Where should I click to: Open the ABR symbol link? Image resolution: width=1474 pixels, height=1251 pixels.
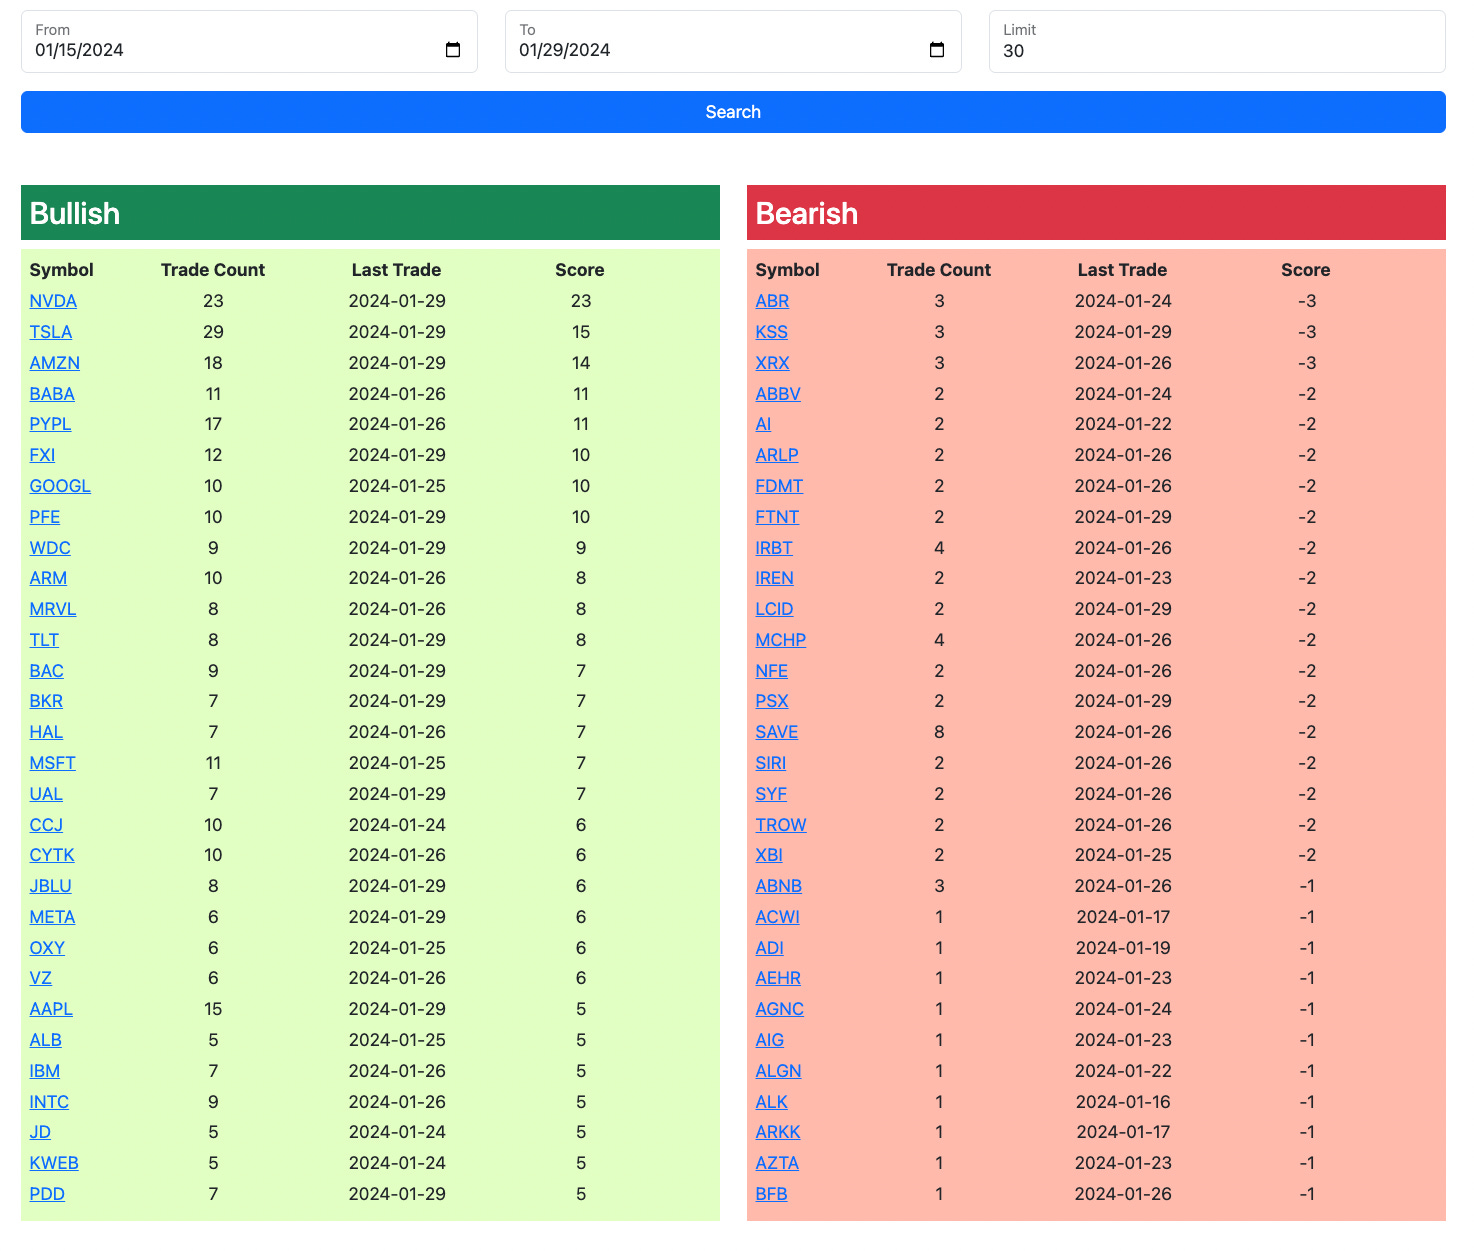(772, 301)
